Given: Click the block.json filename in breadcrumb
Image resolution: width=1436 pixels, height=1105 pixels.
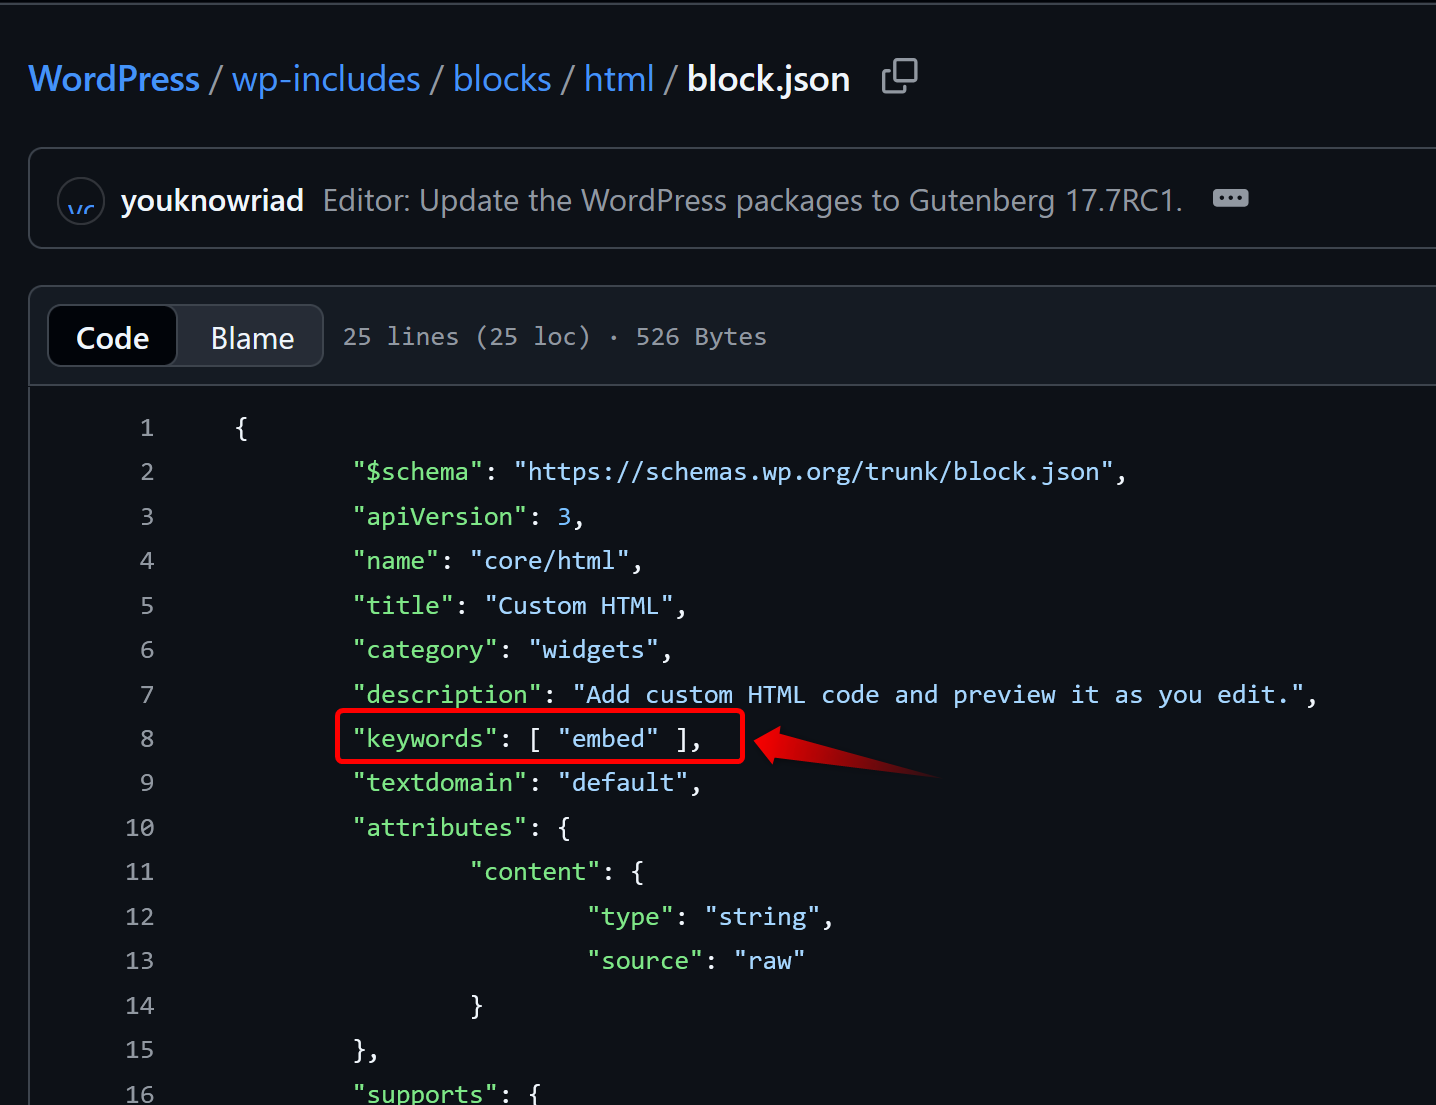Looking at the screenshot, I should pos(769,79).
